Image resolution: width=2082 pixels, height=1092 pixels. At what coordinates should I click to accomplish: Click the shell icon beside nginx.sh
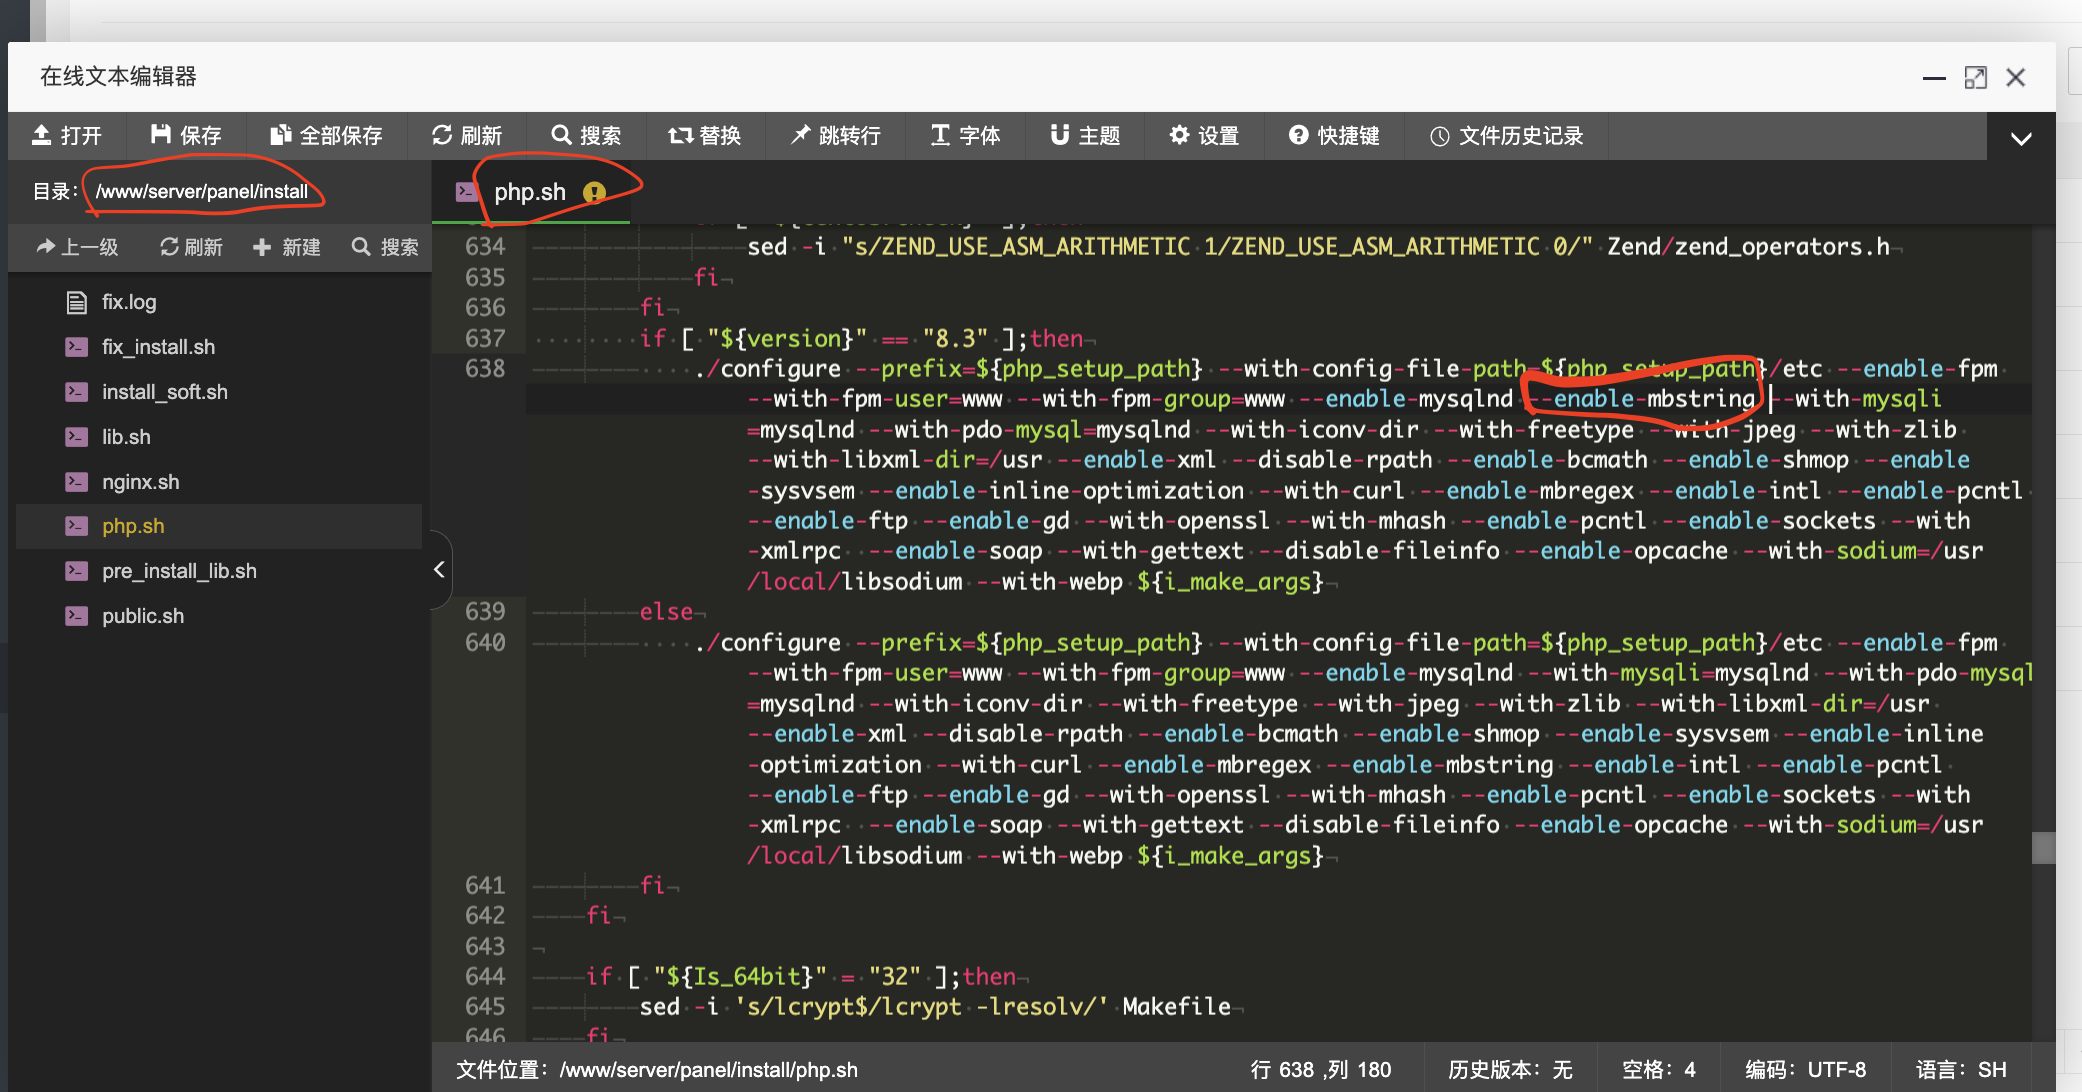coord(76,482)
